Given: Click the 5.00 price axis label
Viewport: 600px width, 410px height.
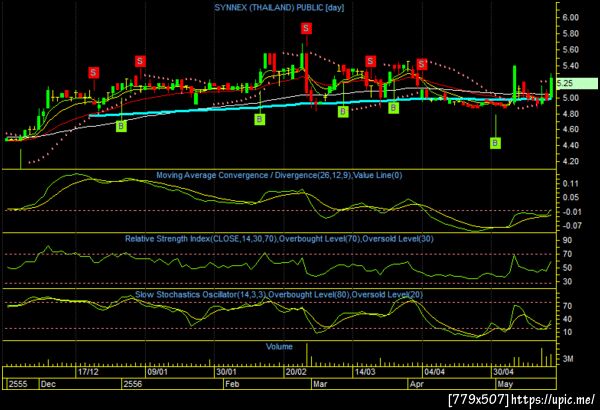Looking at the screenshot, I should coord(571,98).
